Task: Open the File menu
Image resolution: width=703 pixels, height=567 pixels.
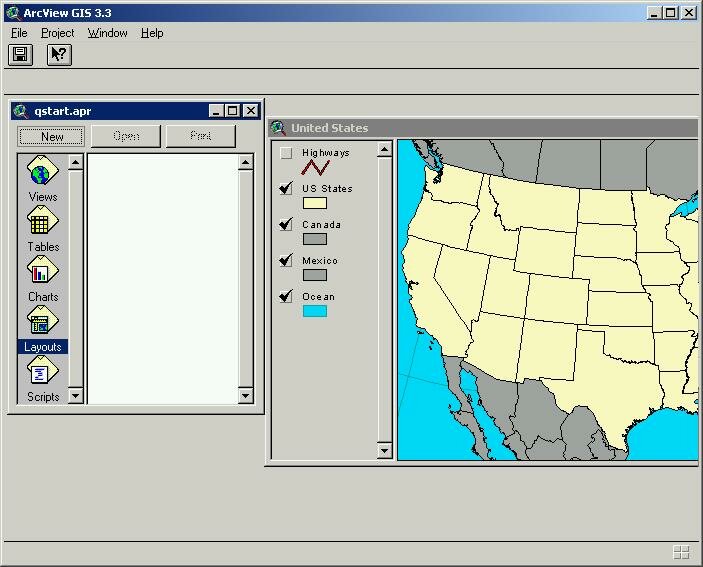Action: coord(19,33)
